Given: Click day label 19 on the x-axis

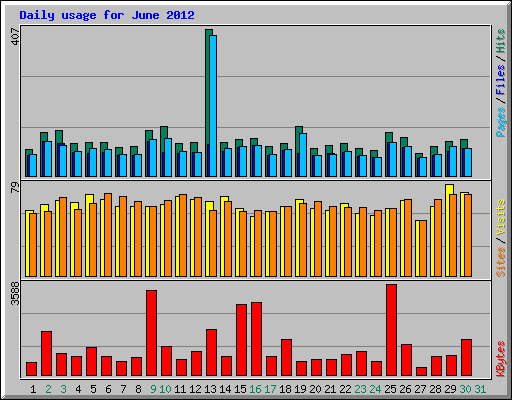Looking at the screenshot, I should (x=300, y=389).
